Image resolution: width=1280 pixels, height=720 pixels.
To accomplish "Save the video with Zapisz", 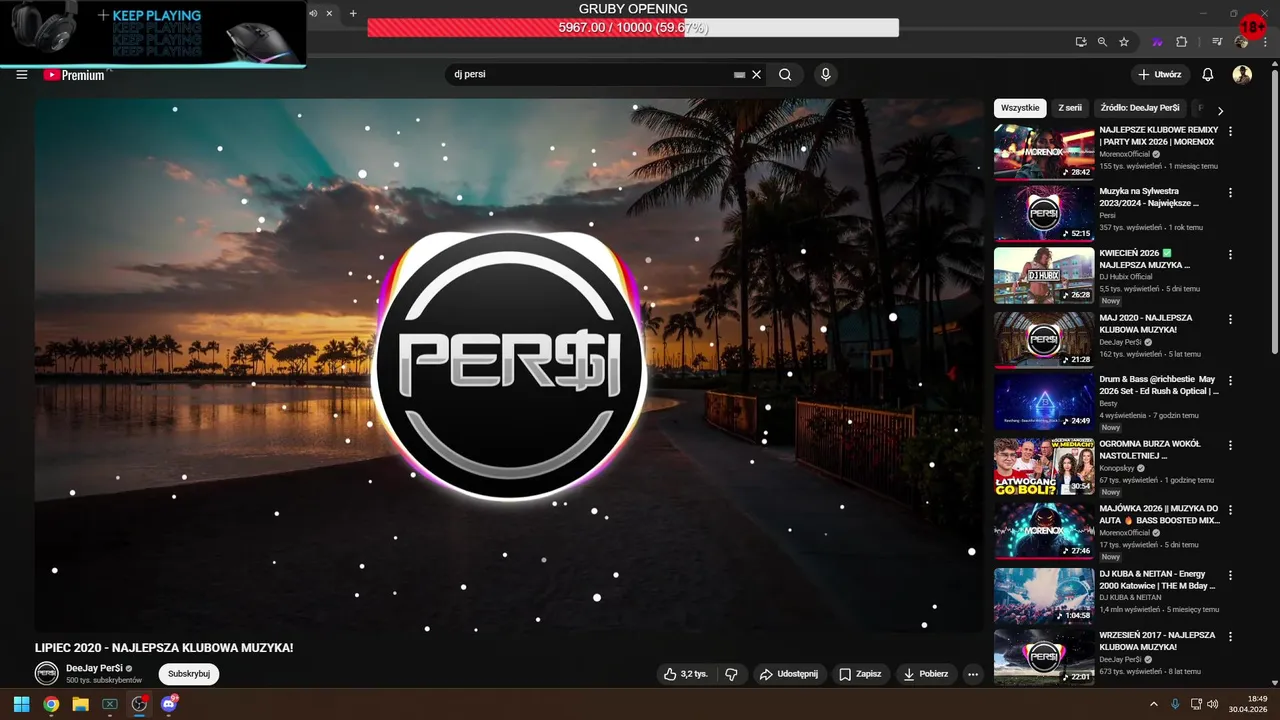I will [x=860, y=674].
